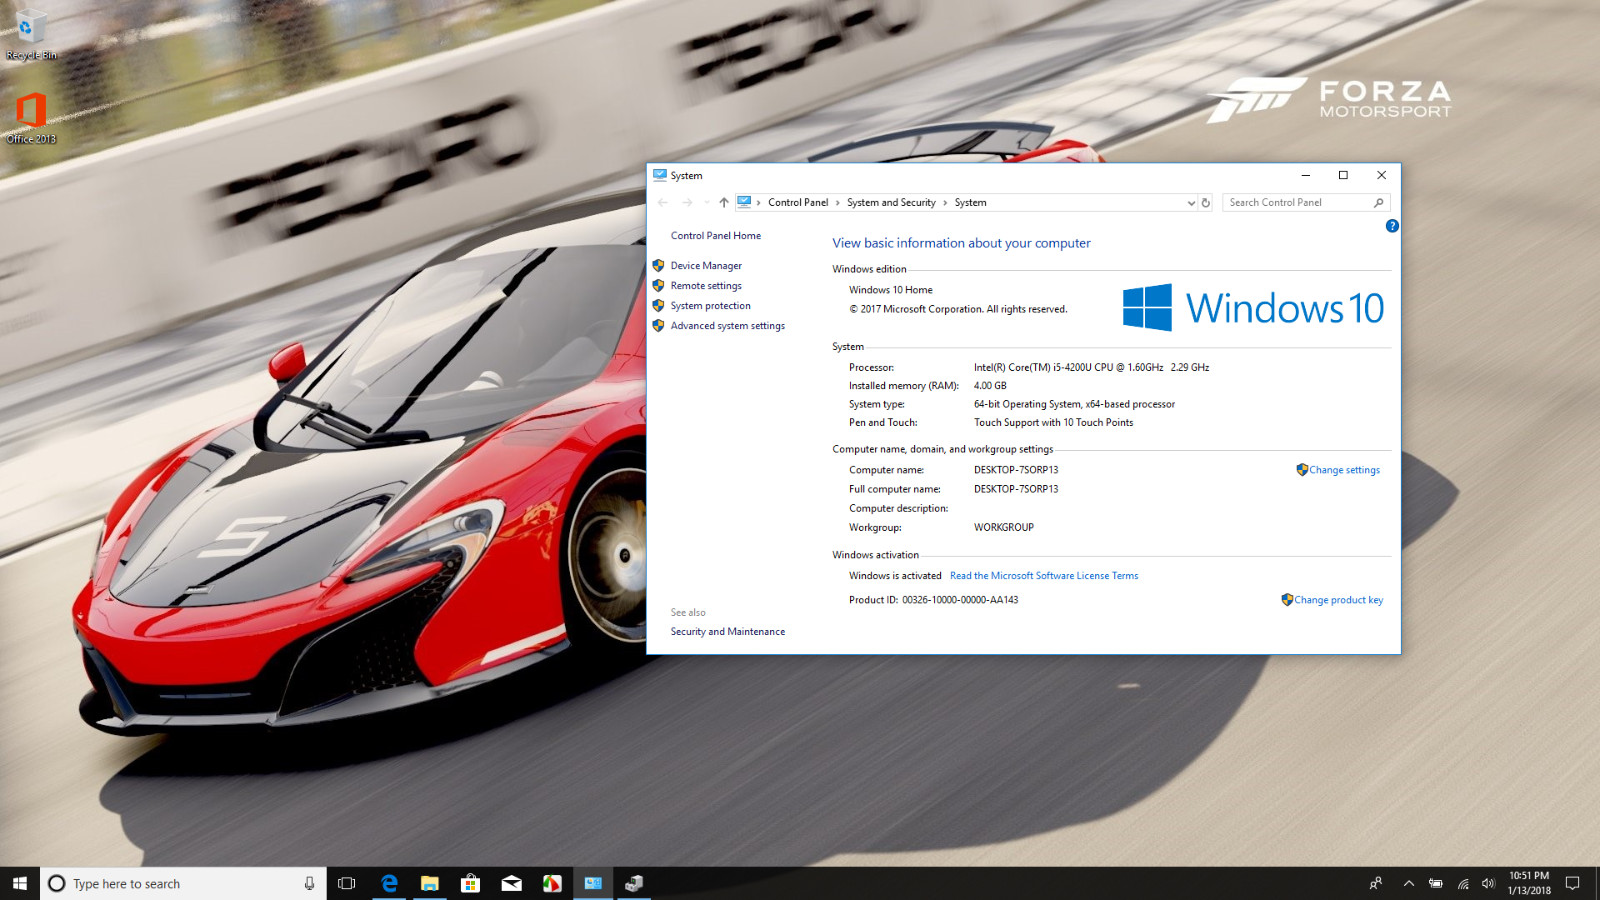Go forward in the System window
The height and width of the screenshot is (900, 1600).
pos(687,202)
